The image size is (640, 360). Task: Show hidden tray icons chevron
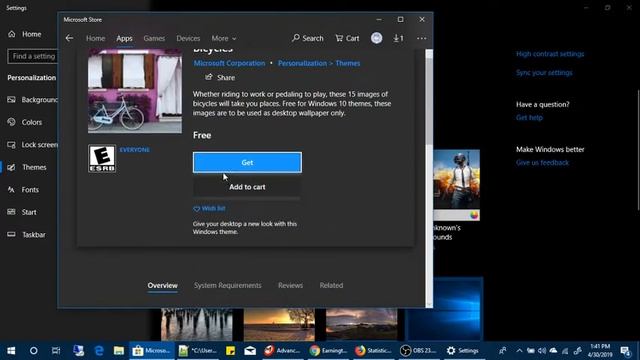519,351
